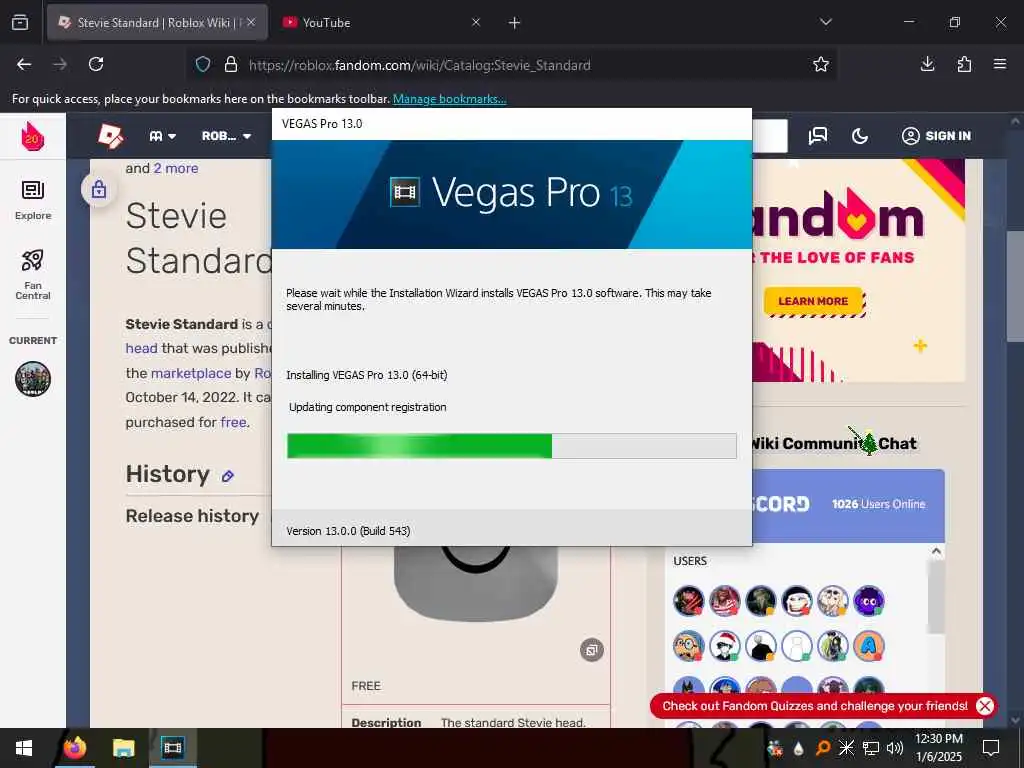This screenshot has width=1024, height=768.
Task: Bookmark this page with star icon
Action: pyautogui.click(x=821, y=64)
